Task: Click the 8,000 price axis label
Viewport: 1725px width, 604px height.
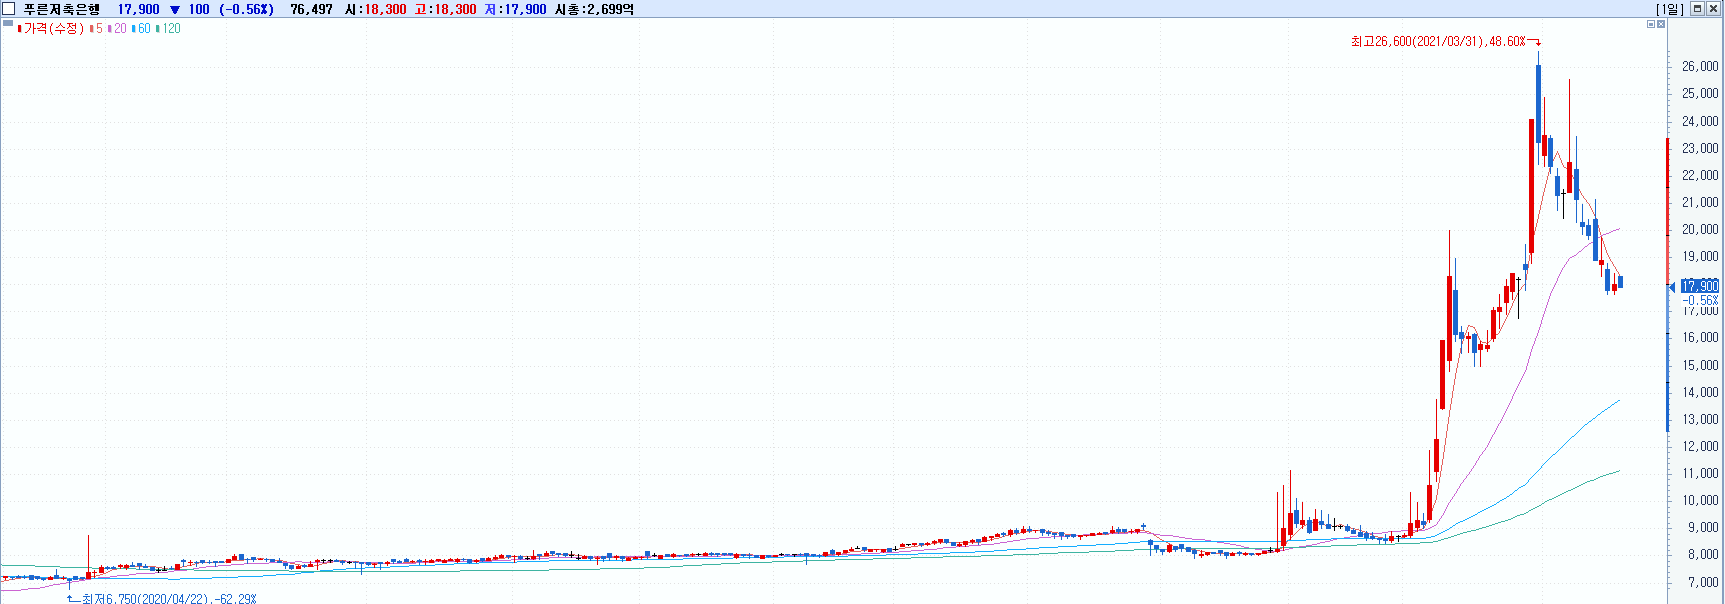Action: pos(1703,554)
